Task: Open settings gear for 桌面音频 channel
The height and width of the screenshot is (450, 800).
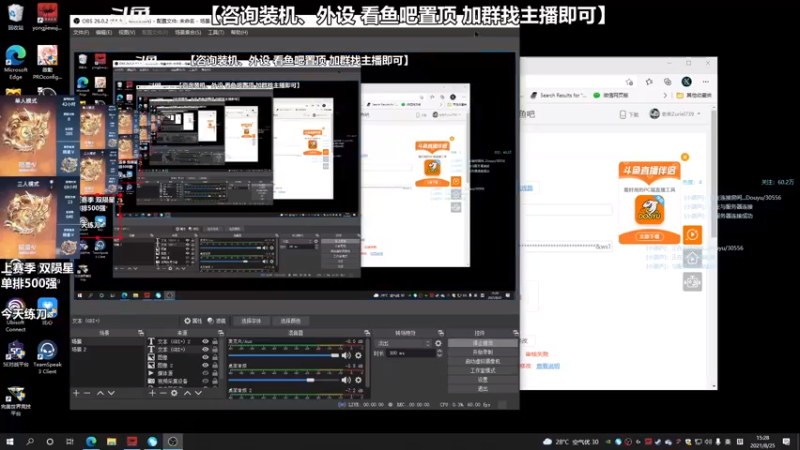Action: pos(358,380)
